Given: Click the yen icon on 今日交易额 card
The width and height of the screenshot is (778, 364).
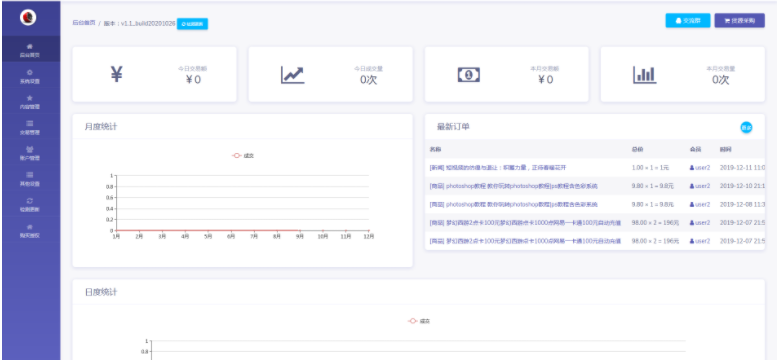Looking at the screenshot, I should (116, 74).
